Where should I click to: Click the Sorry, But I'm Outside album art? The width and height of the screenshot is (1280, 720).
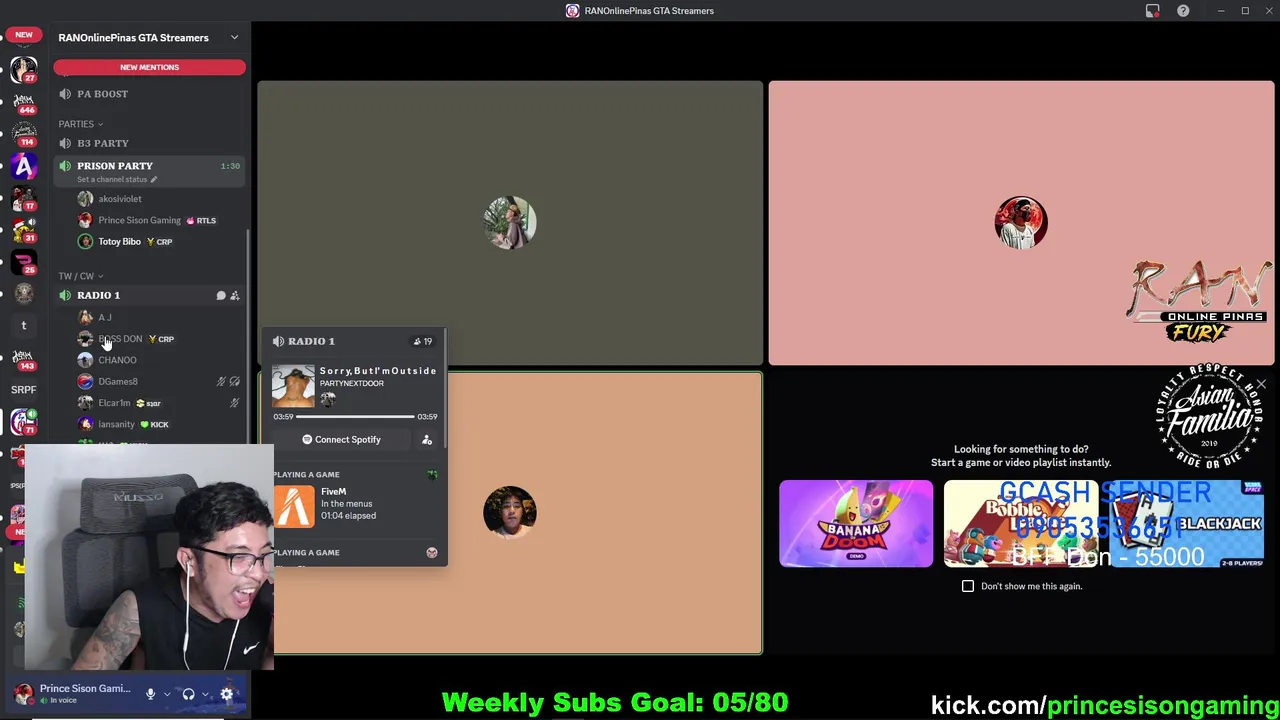294,387
